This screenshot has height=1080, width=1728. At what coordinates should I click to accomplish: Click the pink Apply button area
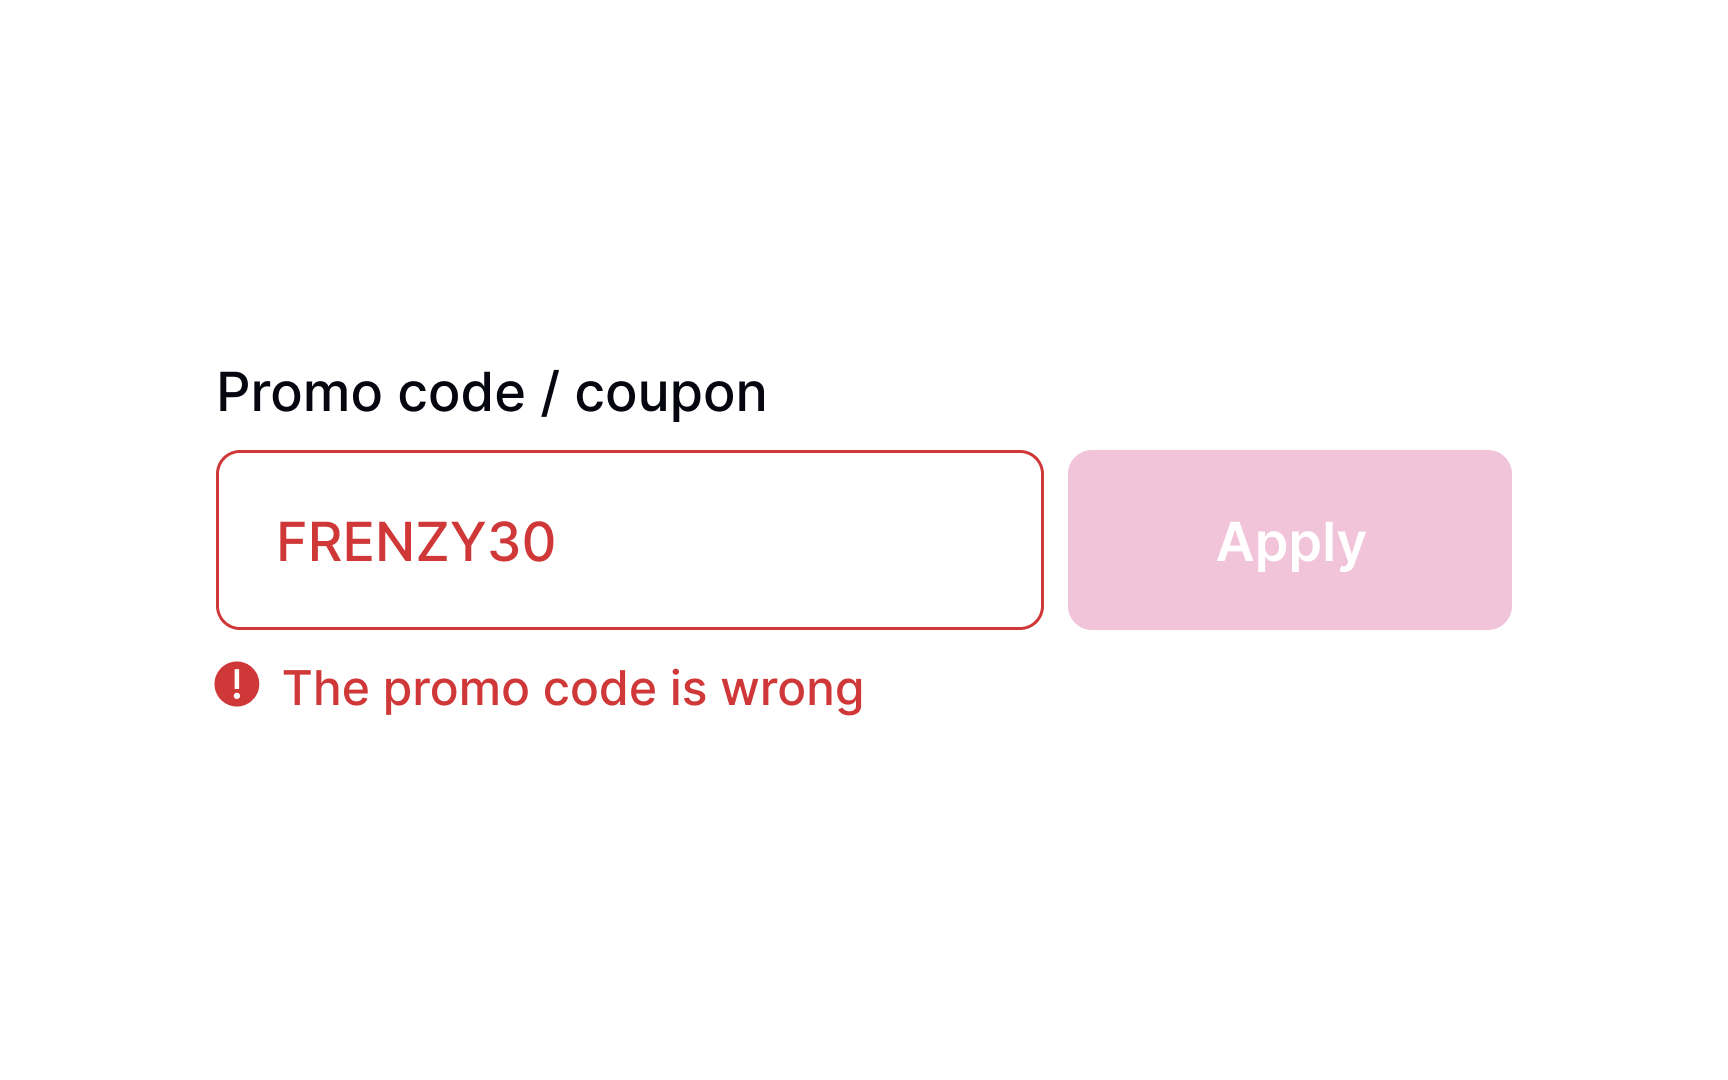coord(1290,540)
